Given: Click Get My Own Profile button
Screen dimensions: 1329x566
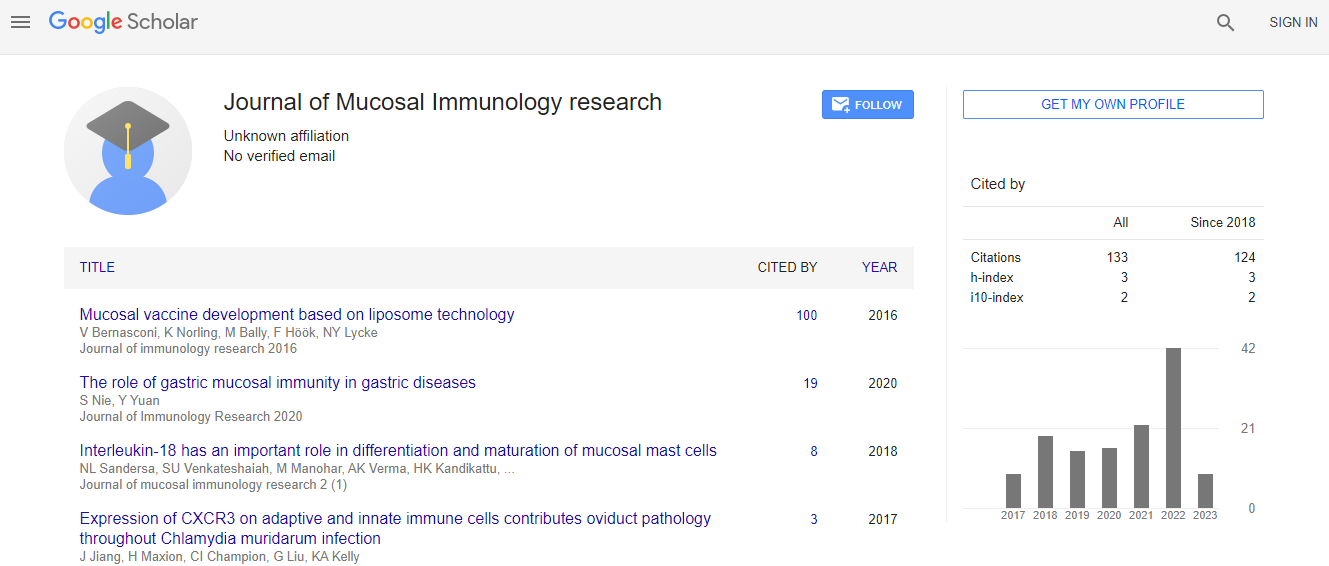Looking at the screenshot, I should coord(1112,104).
